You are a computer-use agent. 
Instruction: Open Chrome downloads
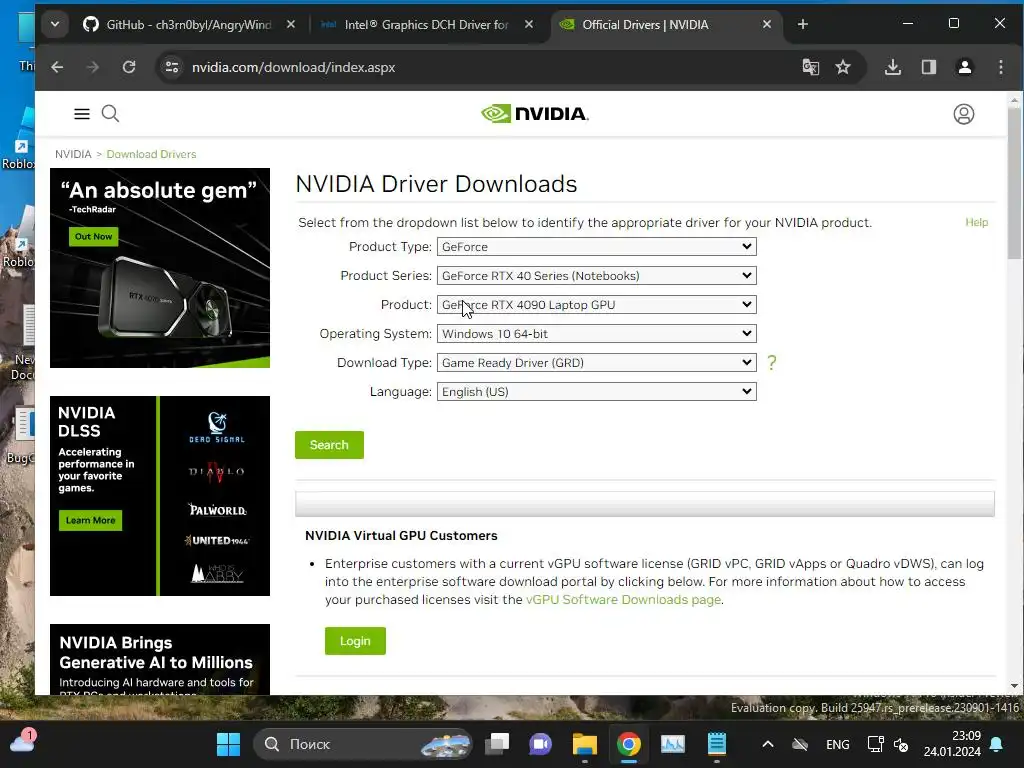point(893,67)
